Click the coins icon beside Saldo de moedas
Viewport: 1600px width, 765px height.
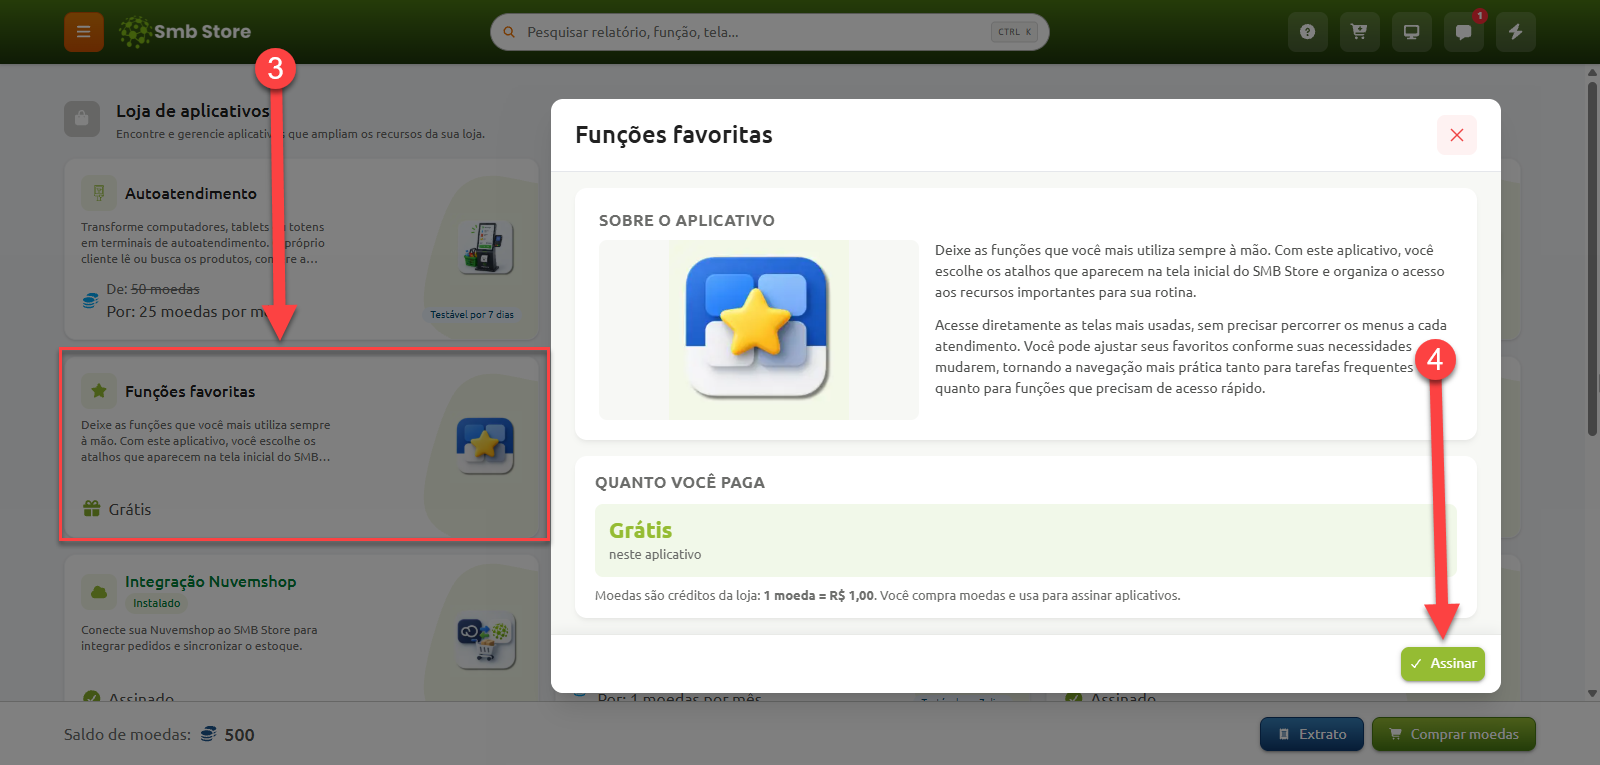coord(208,734)
